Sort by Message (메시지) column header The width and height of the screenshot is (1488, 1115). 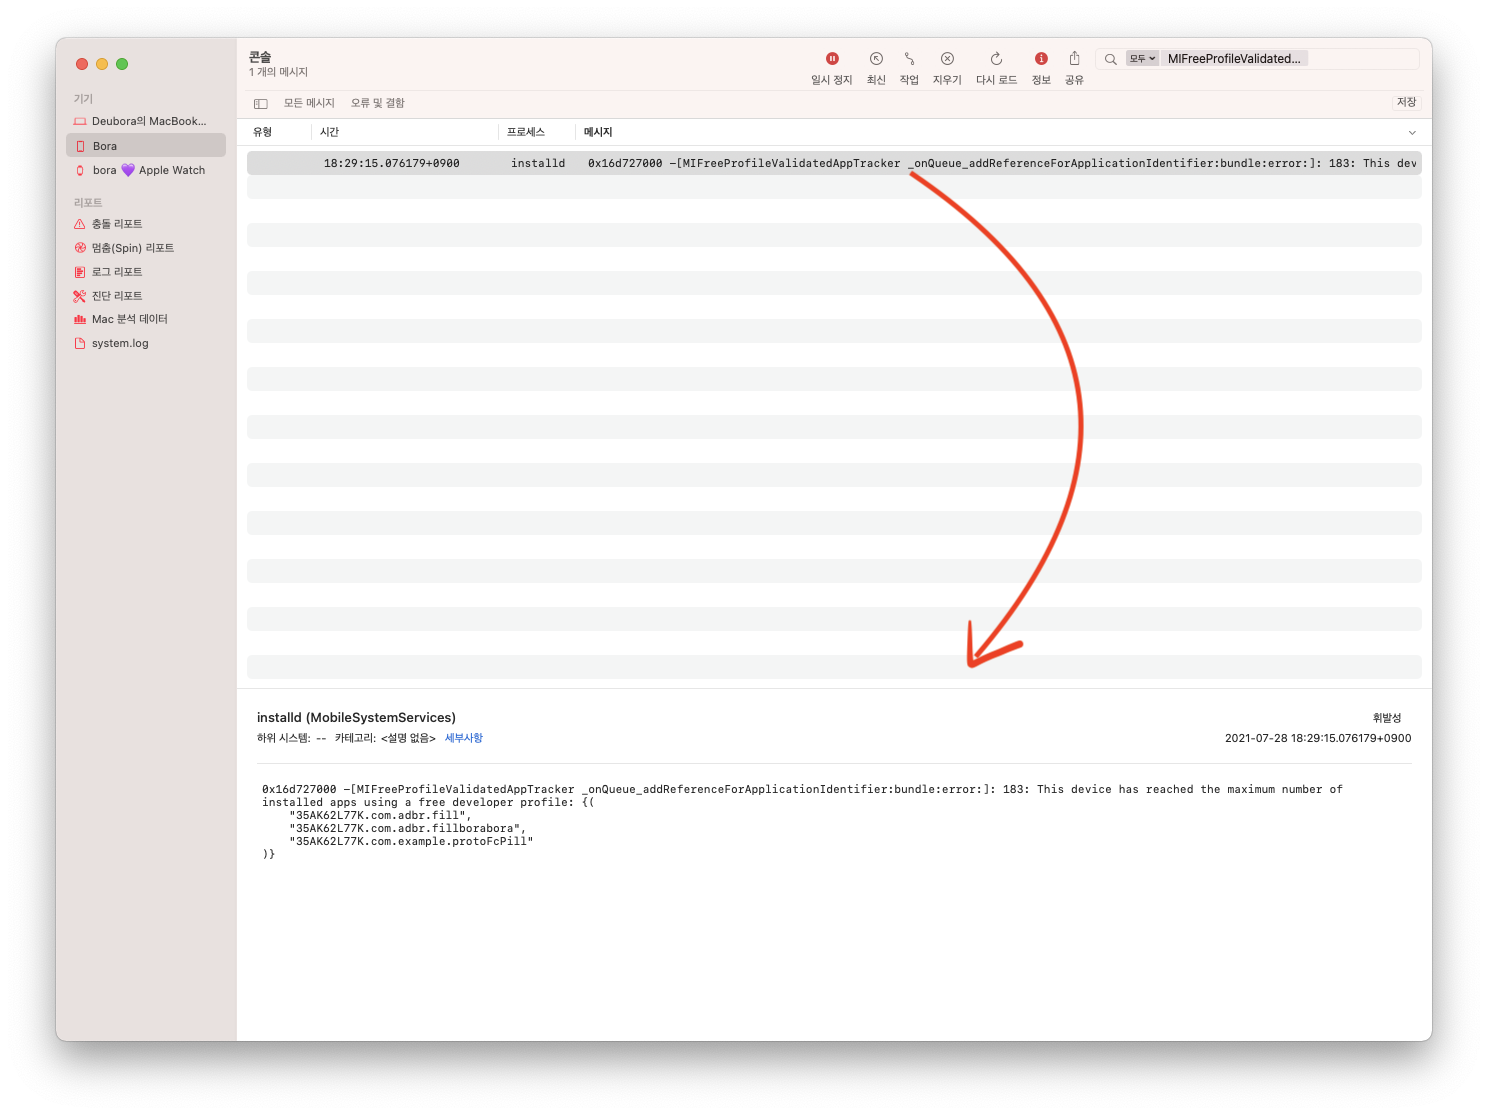point(598,132)
